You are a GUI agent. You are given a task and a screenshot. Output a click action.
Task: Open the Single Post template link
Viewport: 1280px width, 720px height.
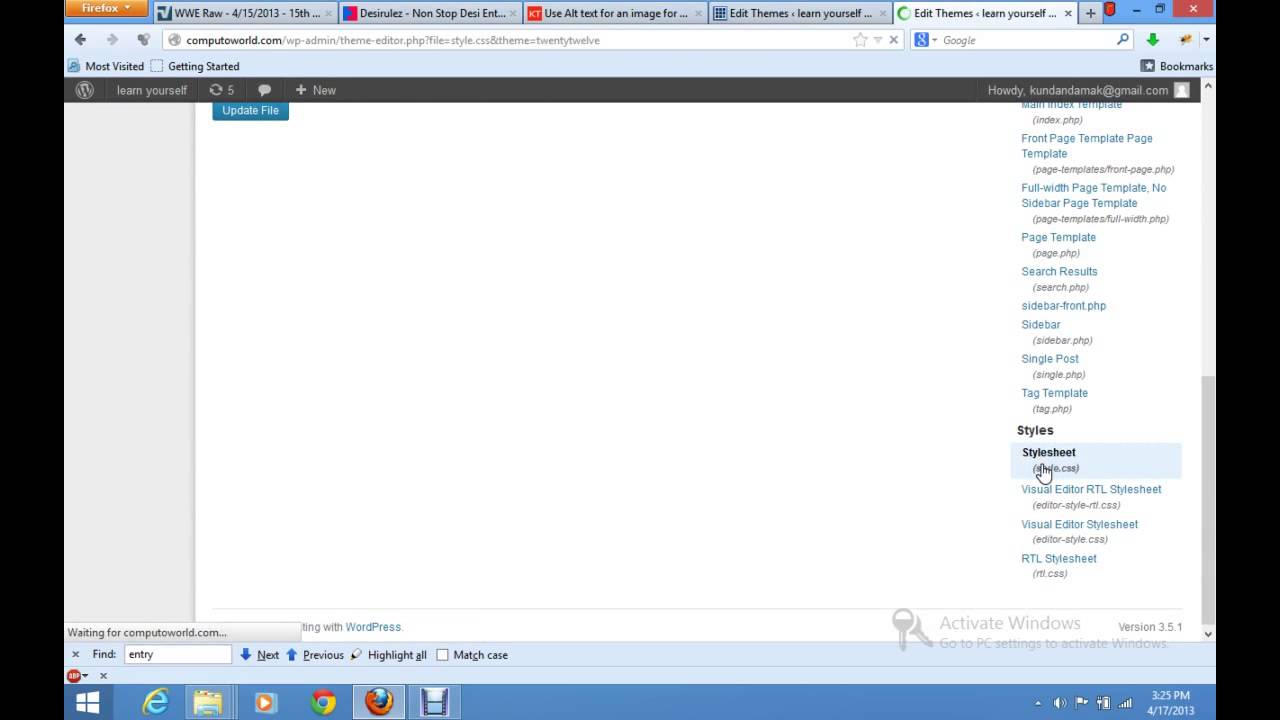pyautogui.click(x=1050, y=358)
